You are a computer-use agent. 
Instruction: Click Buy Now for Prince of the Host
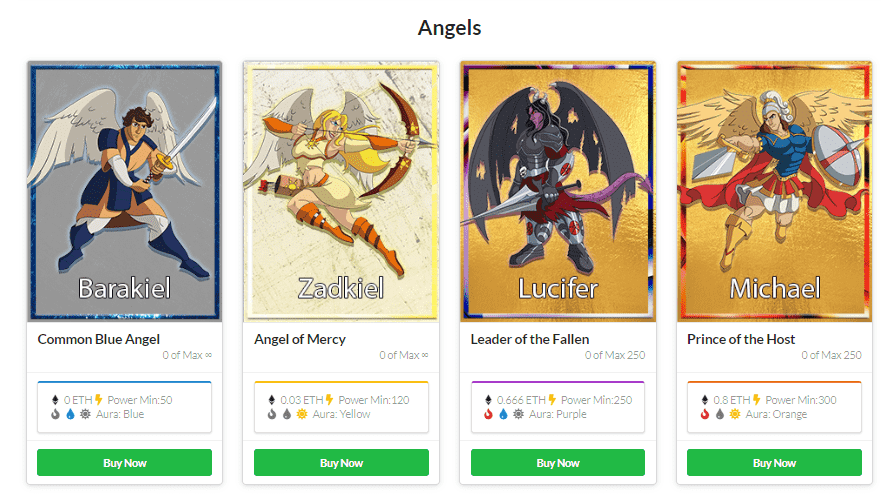(x=774, y=462)
